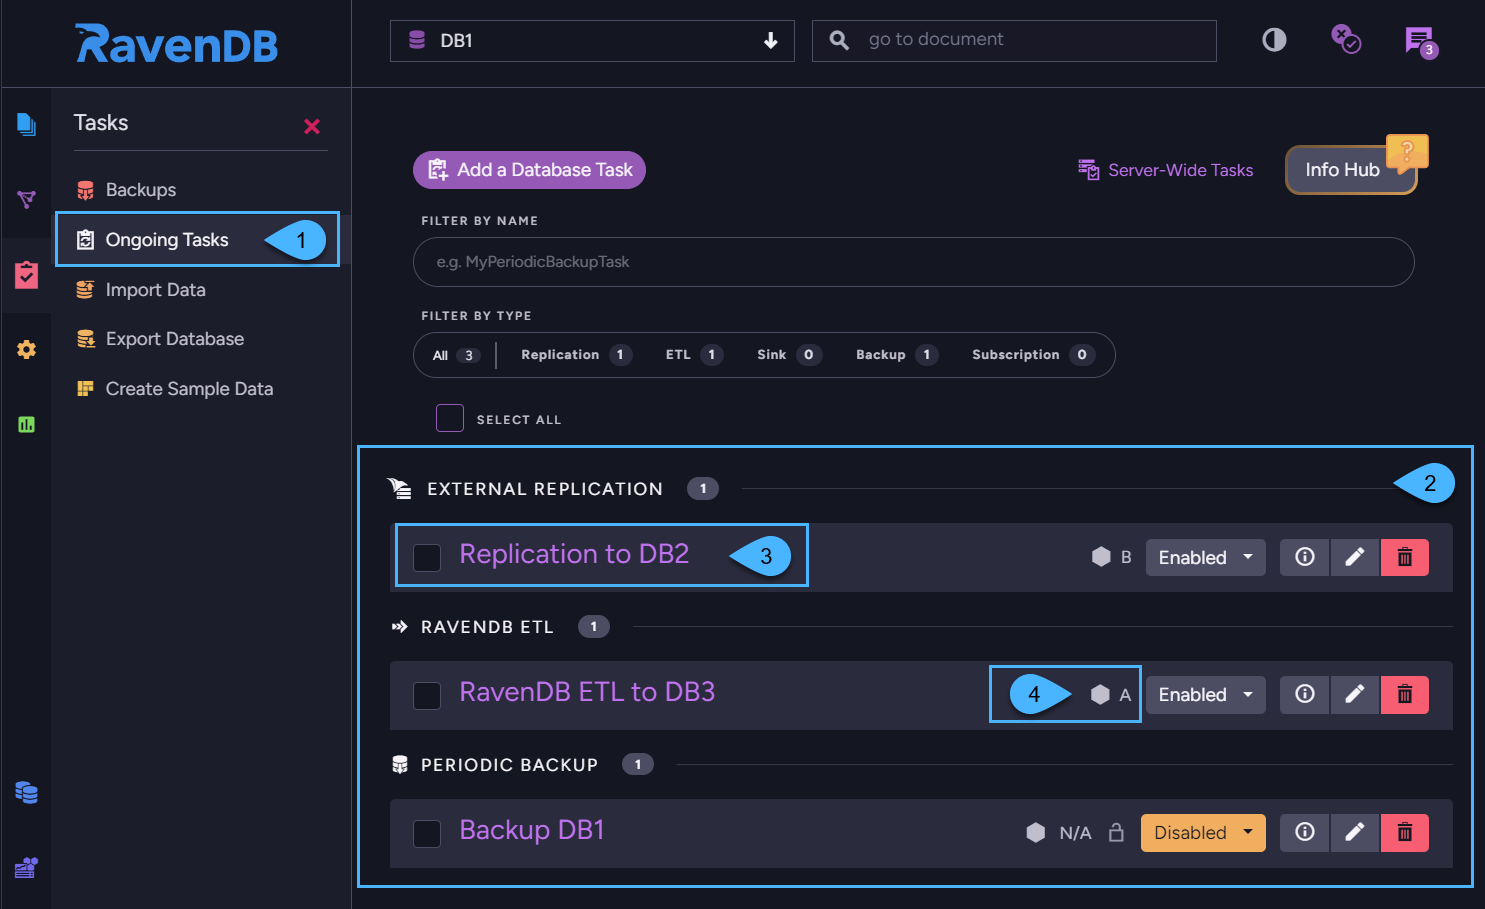Image resolution: width=1485 pixels, height=909 pixels.
Task: Open the Indexes sidebar icon
Action: [x=26, y=199]
